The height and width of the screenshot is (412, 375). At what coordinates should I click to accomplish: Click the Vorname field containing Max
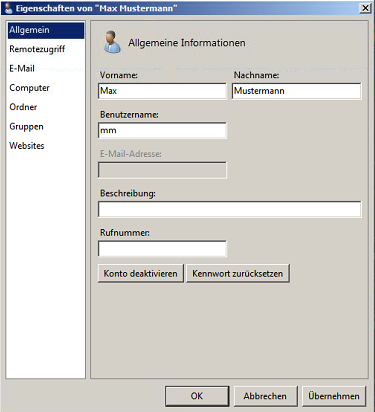[162, 91]
